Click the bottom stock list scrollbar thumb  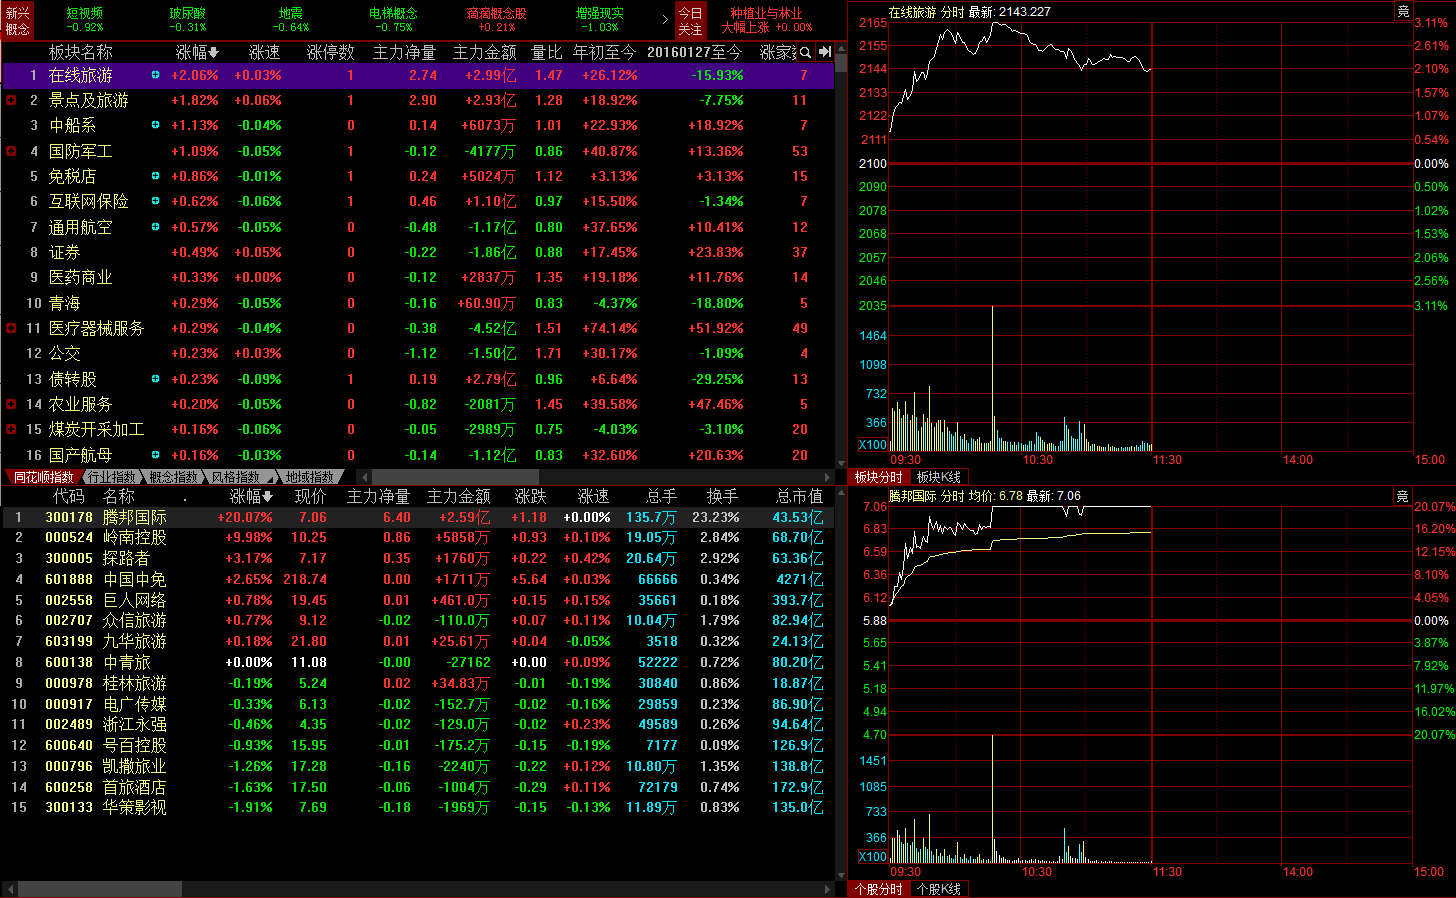tap(99, 889)
